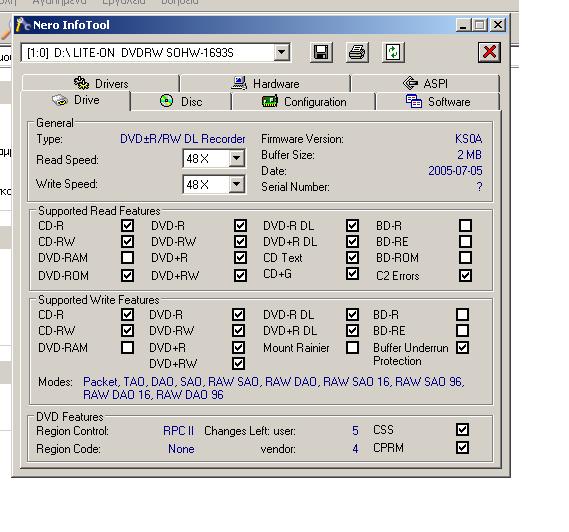Switch to the Drivers tab

click(101, 83)
